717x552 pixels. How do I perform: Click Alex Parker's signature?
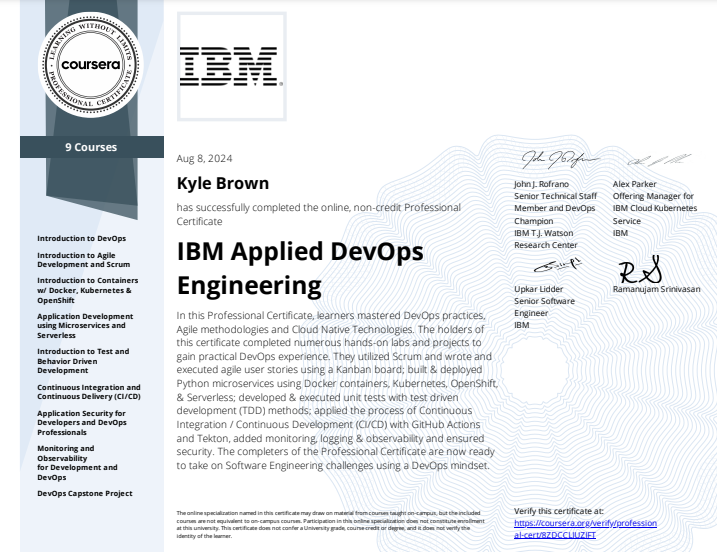pos(658,160)
